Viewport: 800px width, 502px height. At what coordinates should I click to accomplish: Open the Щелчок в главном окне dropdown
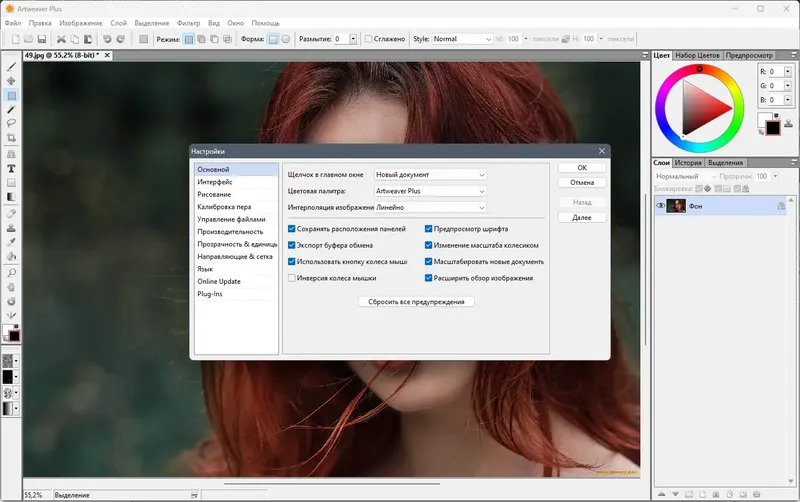(430, 174)
